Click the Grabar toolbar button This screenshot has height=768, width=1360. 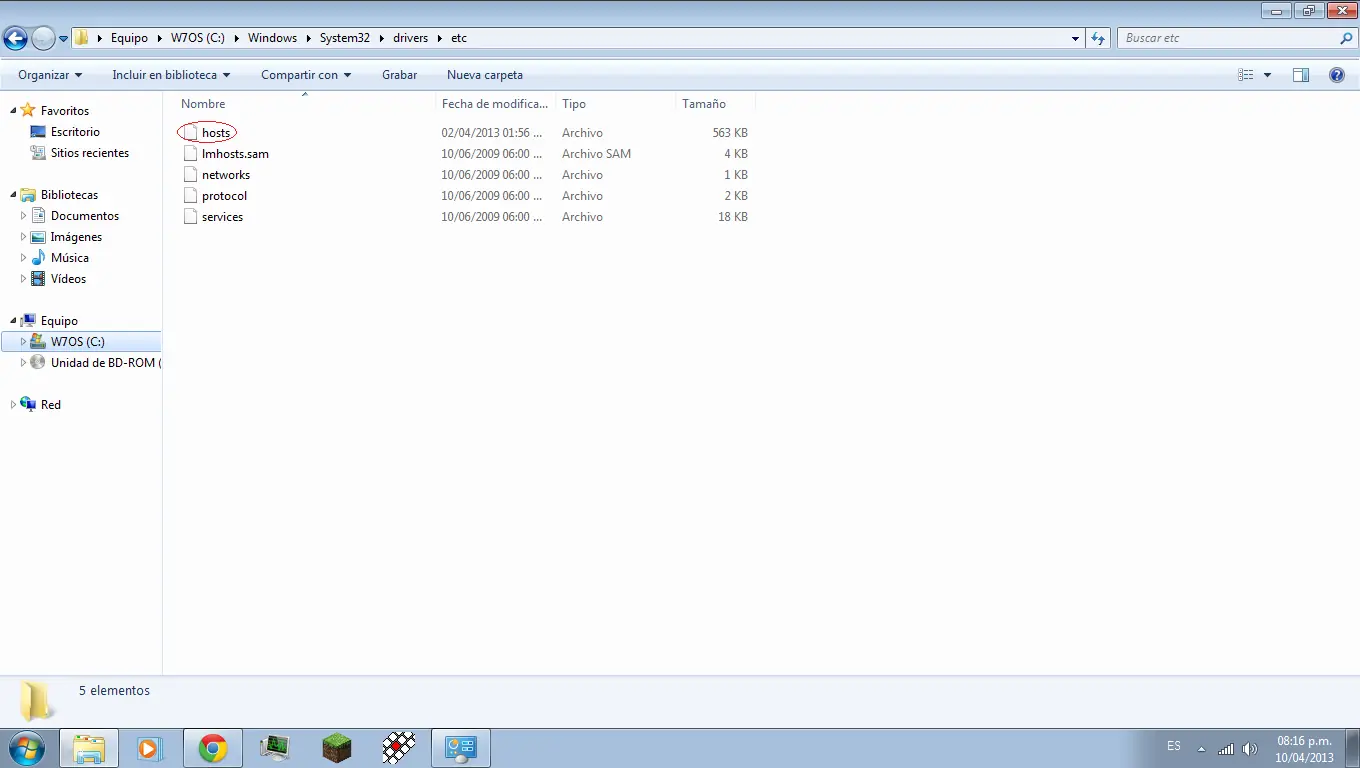pos(399,75)
